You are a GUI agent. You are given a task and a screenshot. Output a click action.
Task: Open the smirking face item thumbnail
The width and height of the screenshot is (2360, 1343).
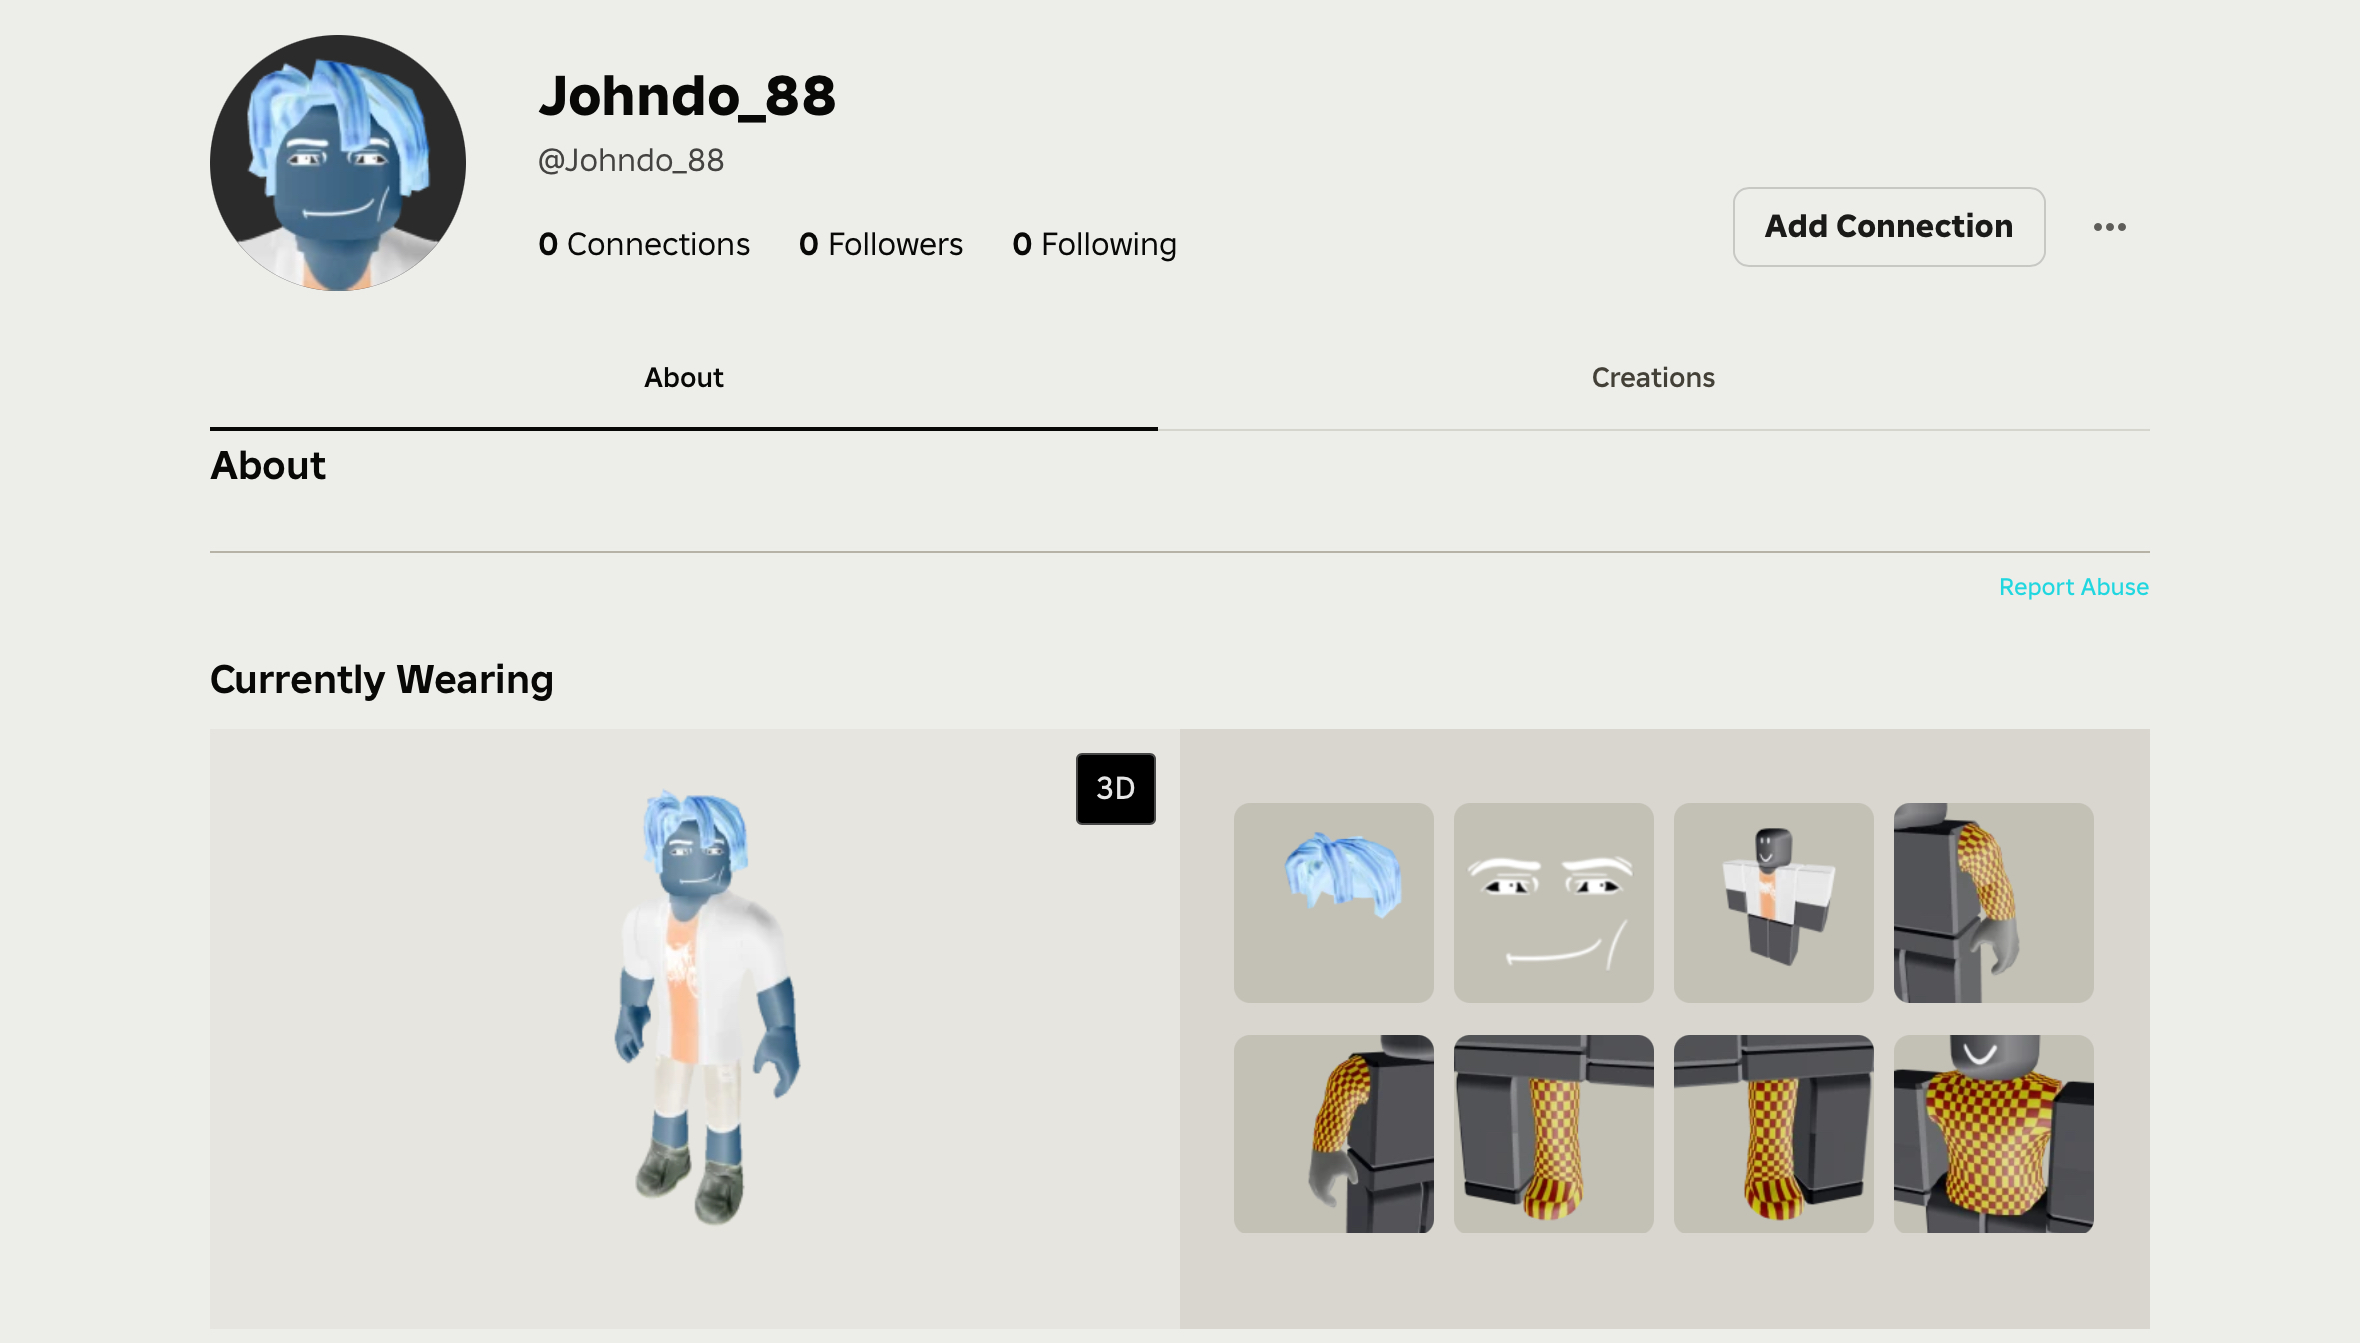[x=1553, y=902]
